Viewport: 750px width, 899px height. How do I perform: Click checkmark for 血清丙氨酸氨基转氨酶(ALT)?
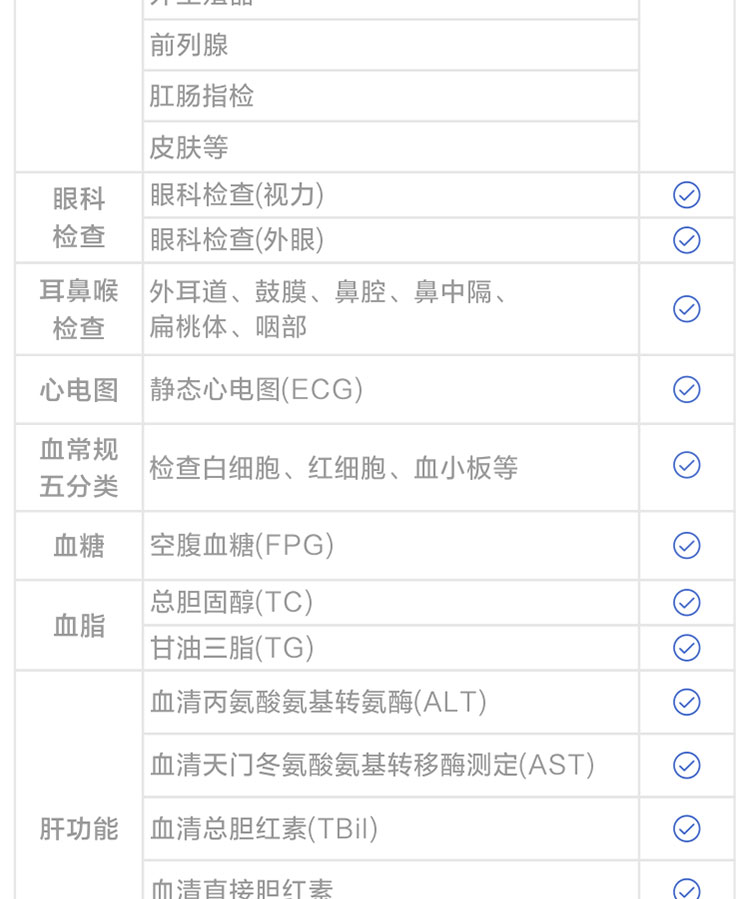[x=686, y=702]
